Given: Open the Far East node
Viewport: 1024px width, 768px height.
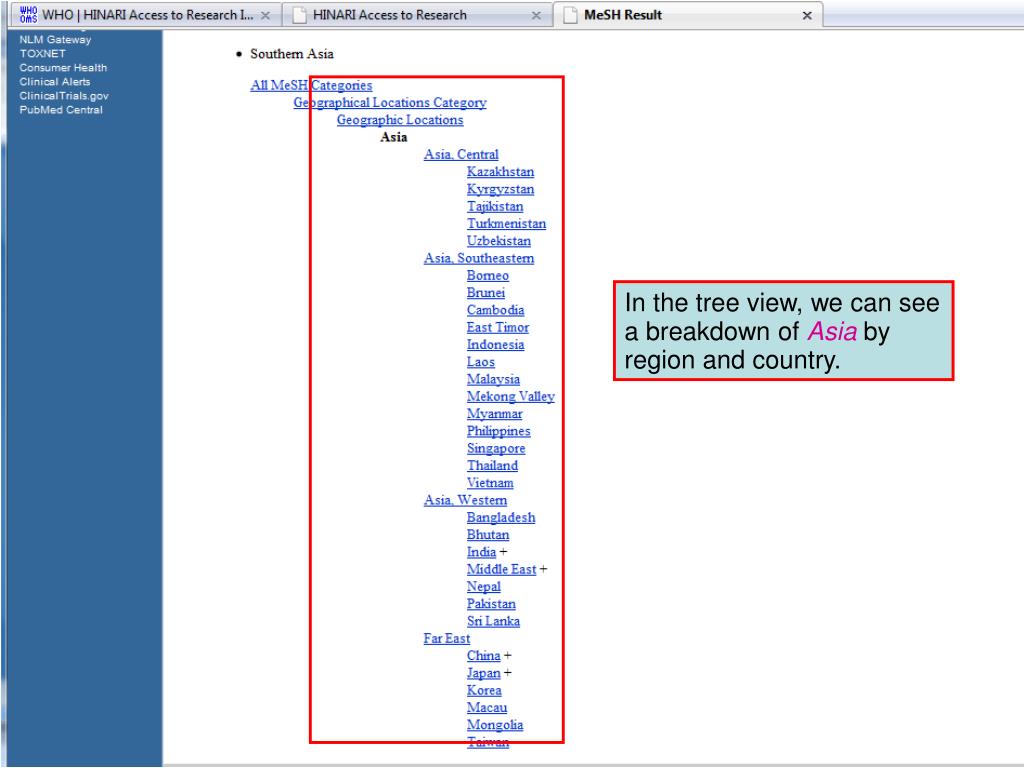Looking at the screenshot, I should [x=447, y=639].
